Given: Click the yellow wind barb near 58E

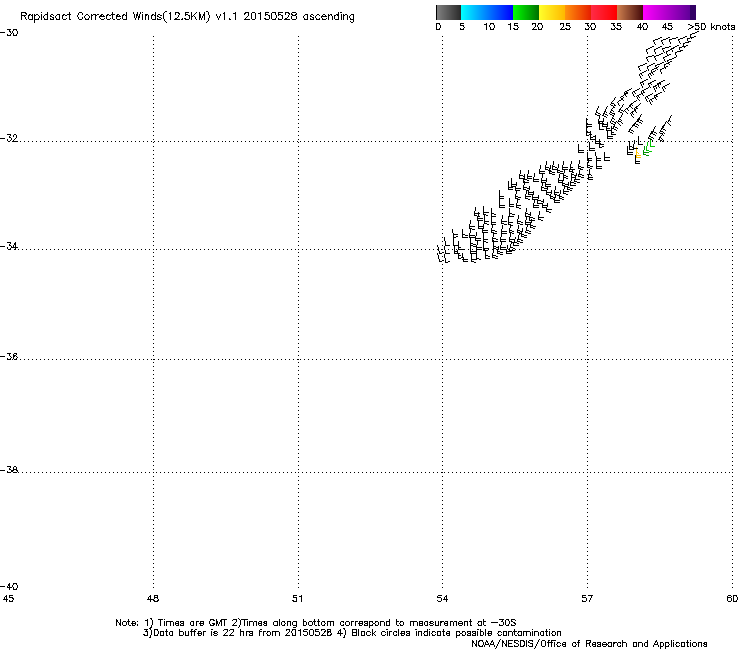Looking at the screenshot, I should pos(638,153).
